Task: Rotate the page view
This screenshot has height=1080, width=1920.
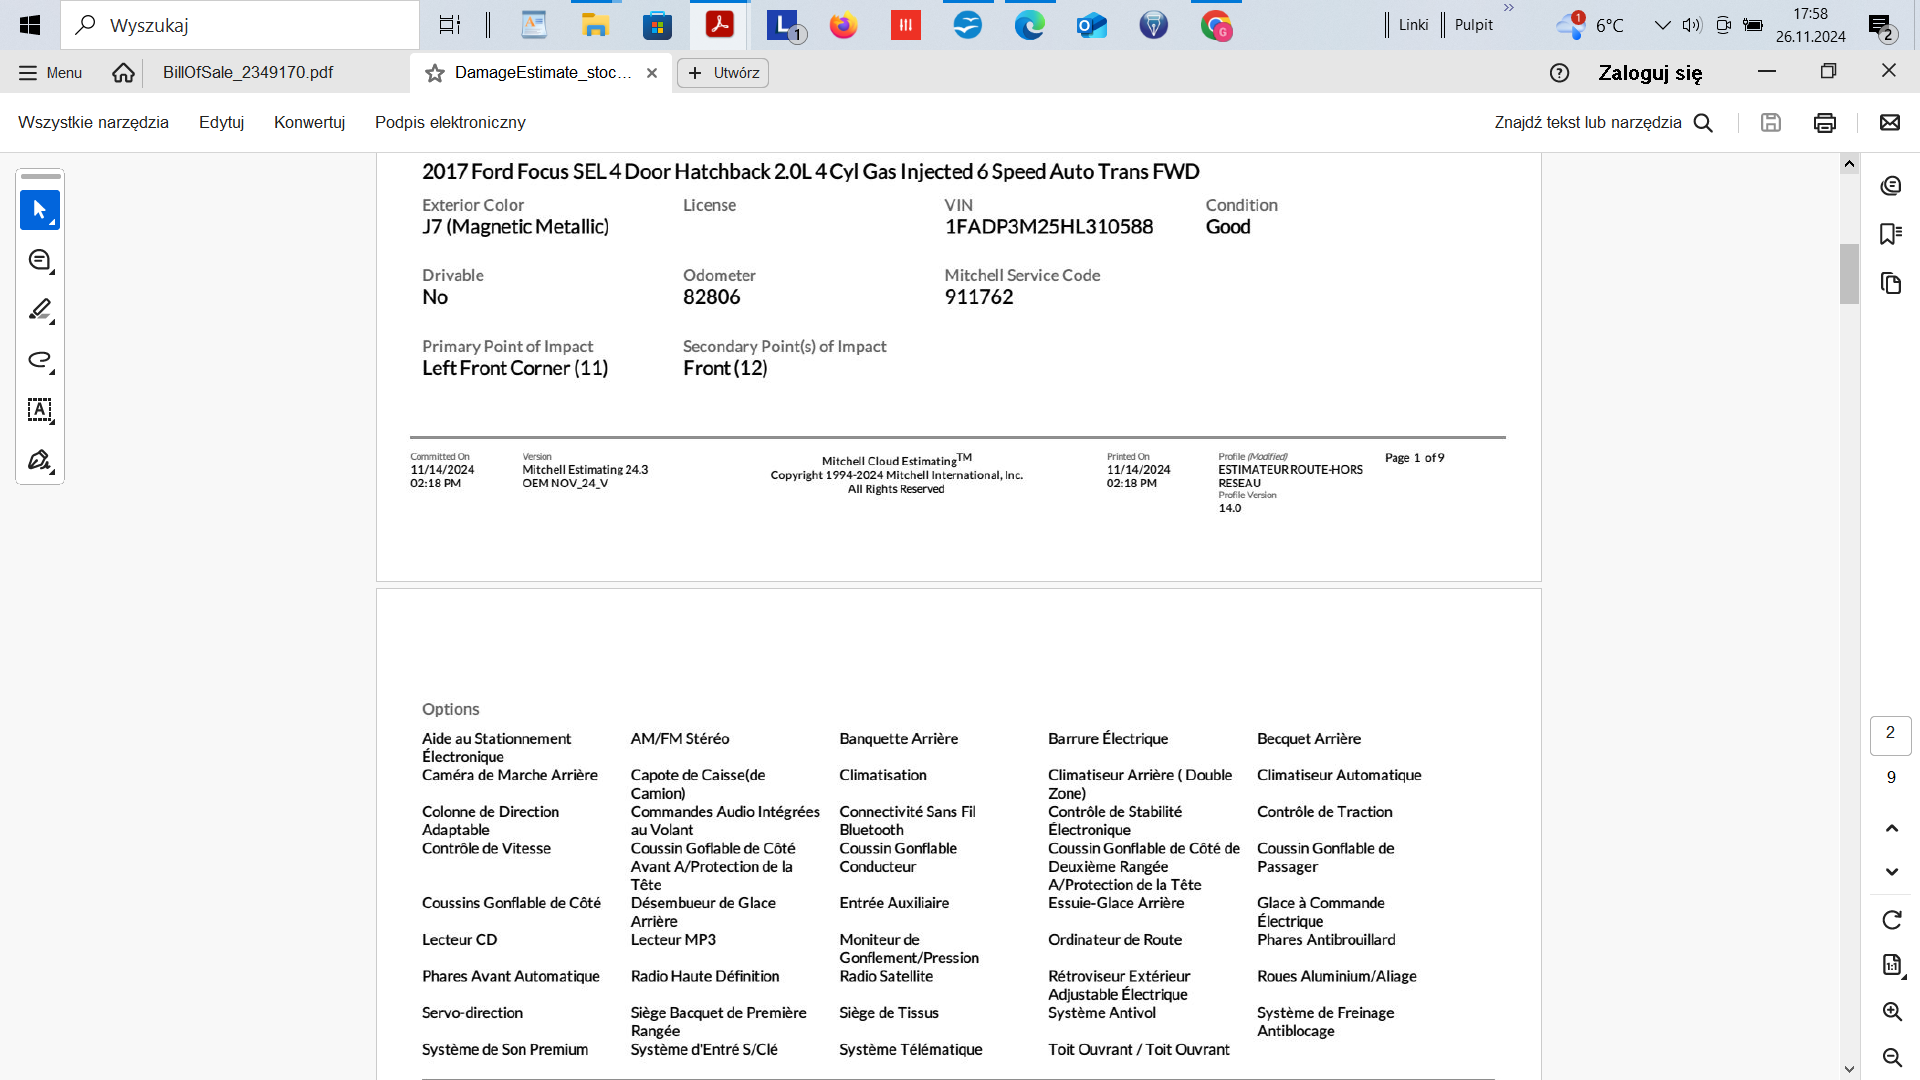Action: (1891, 920)
